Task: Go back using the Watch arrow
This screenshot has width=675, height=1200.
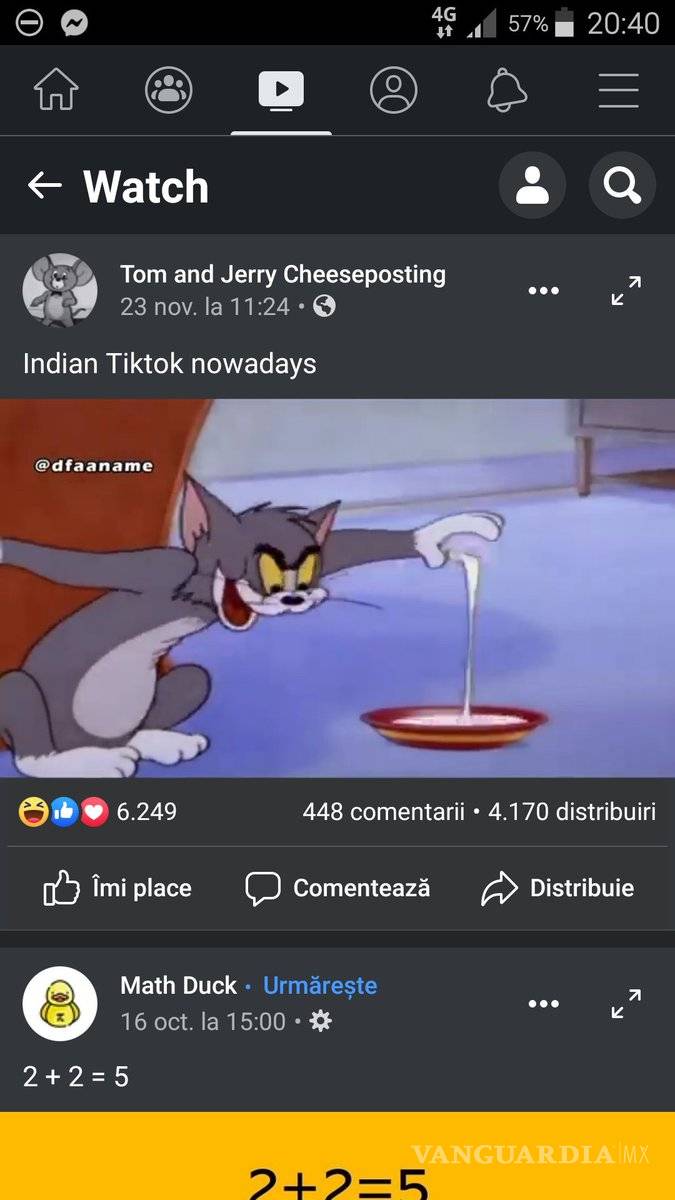Action: tap(44, 185)
